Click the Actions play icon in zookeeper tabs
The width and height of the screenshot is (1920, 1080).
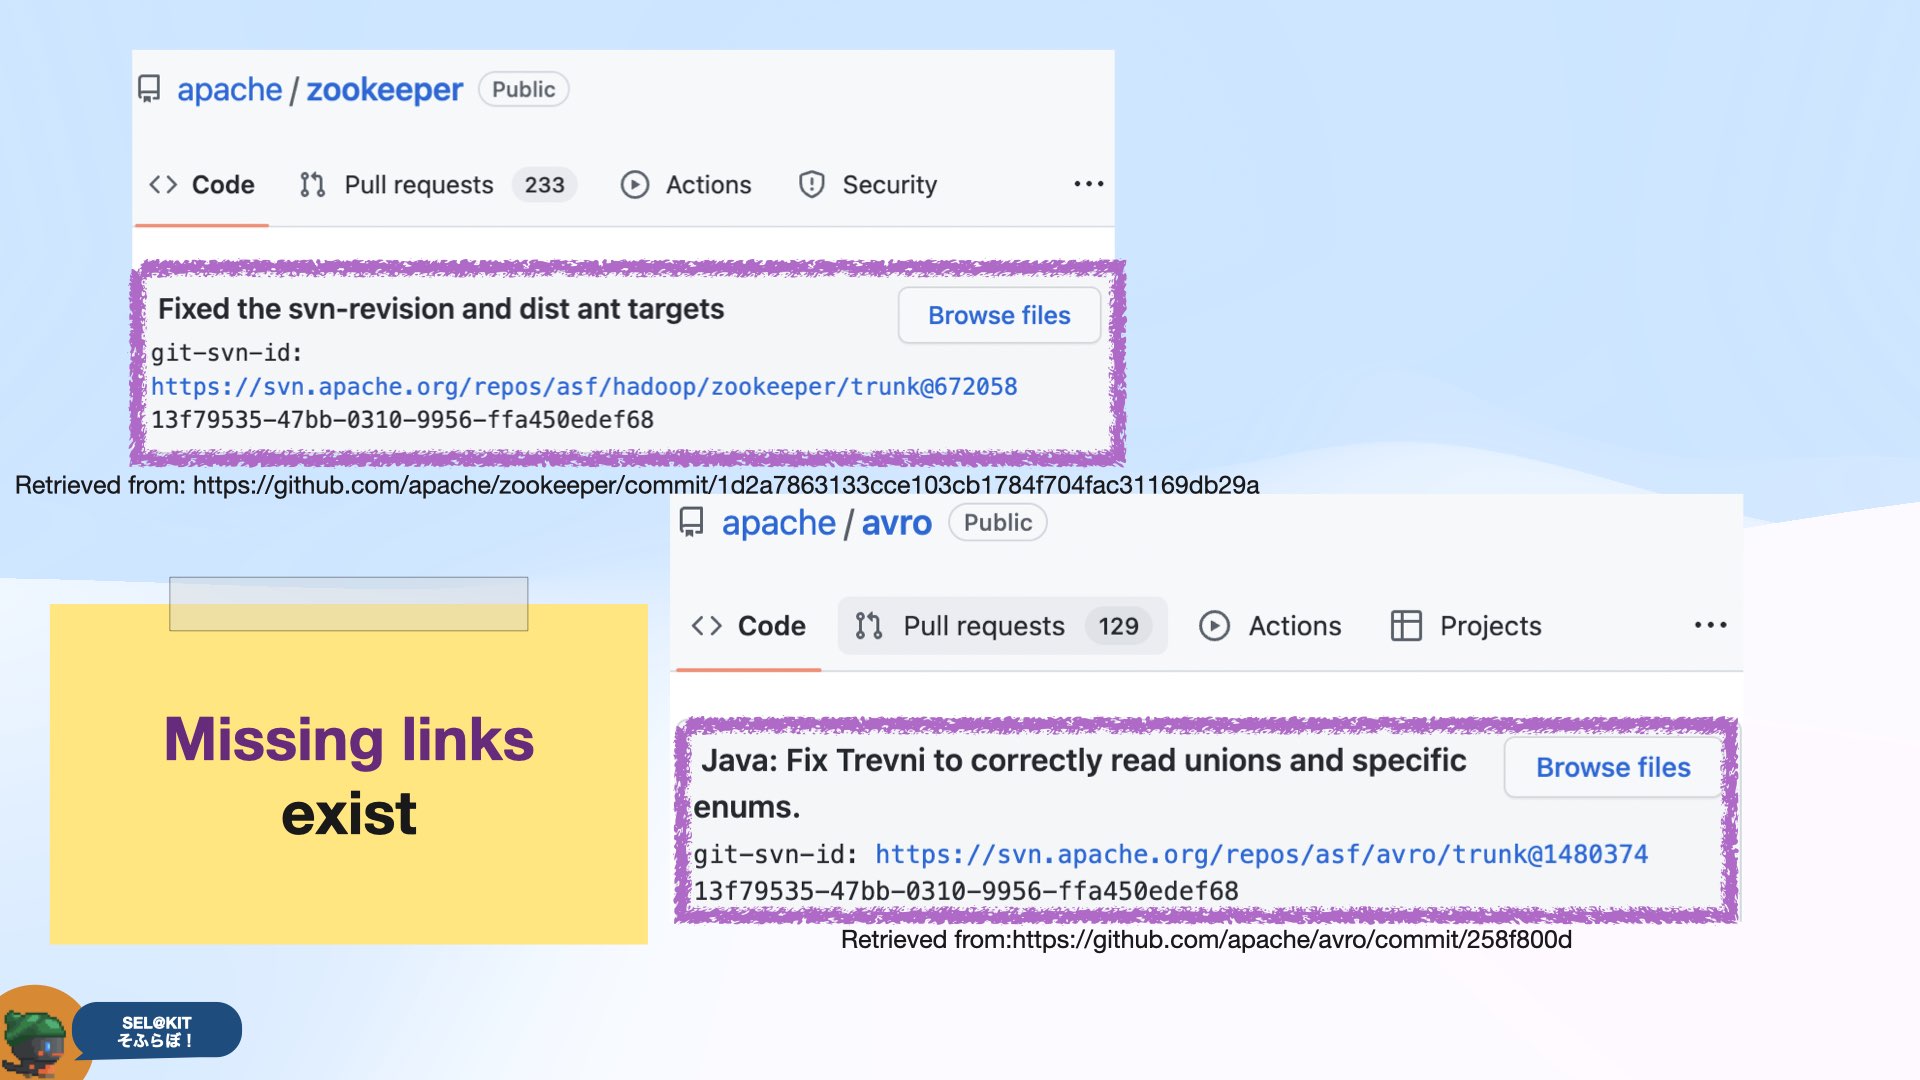[635, 185]
